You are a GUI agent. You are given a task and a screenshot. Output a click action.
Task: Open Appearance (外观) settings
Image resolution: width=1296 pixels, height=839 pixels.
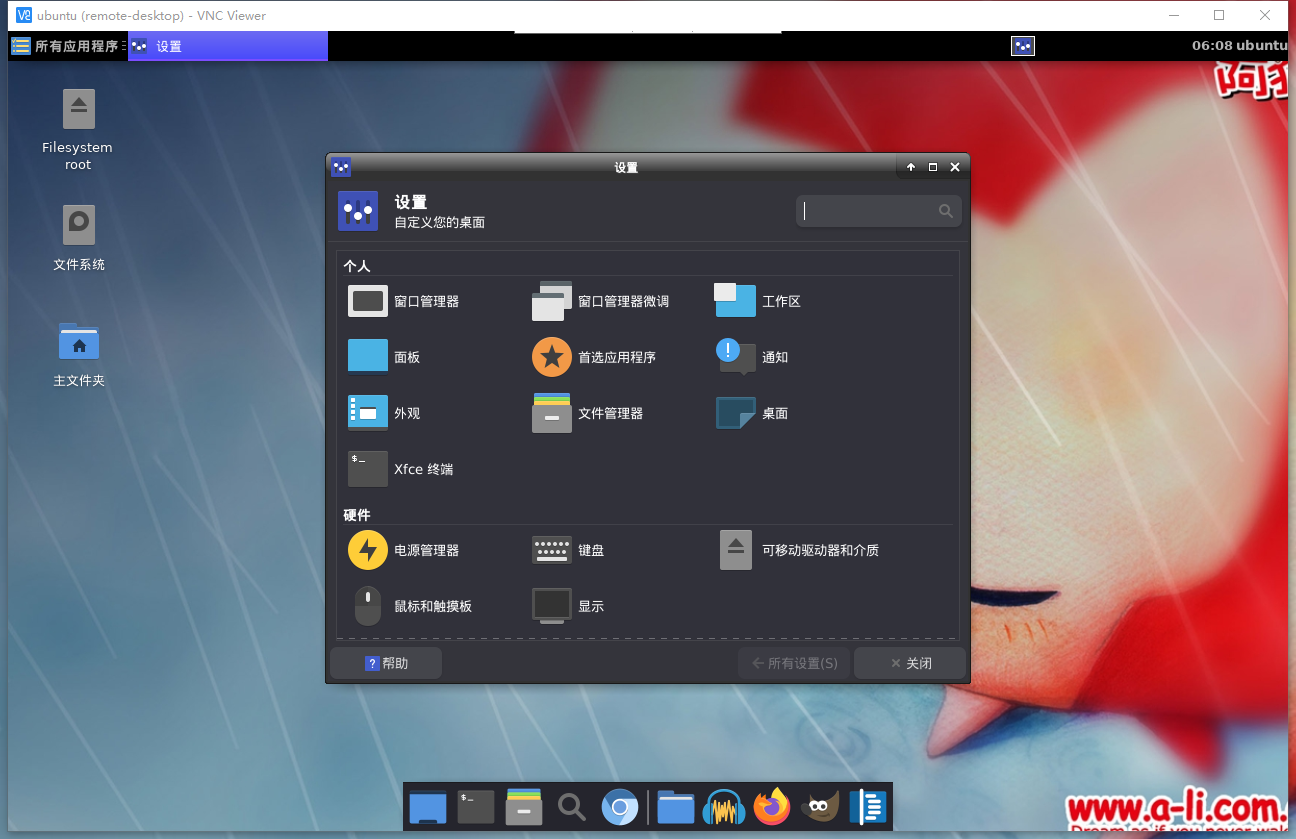384,413
